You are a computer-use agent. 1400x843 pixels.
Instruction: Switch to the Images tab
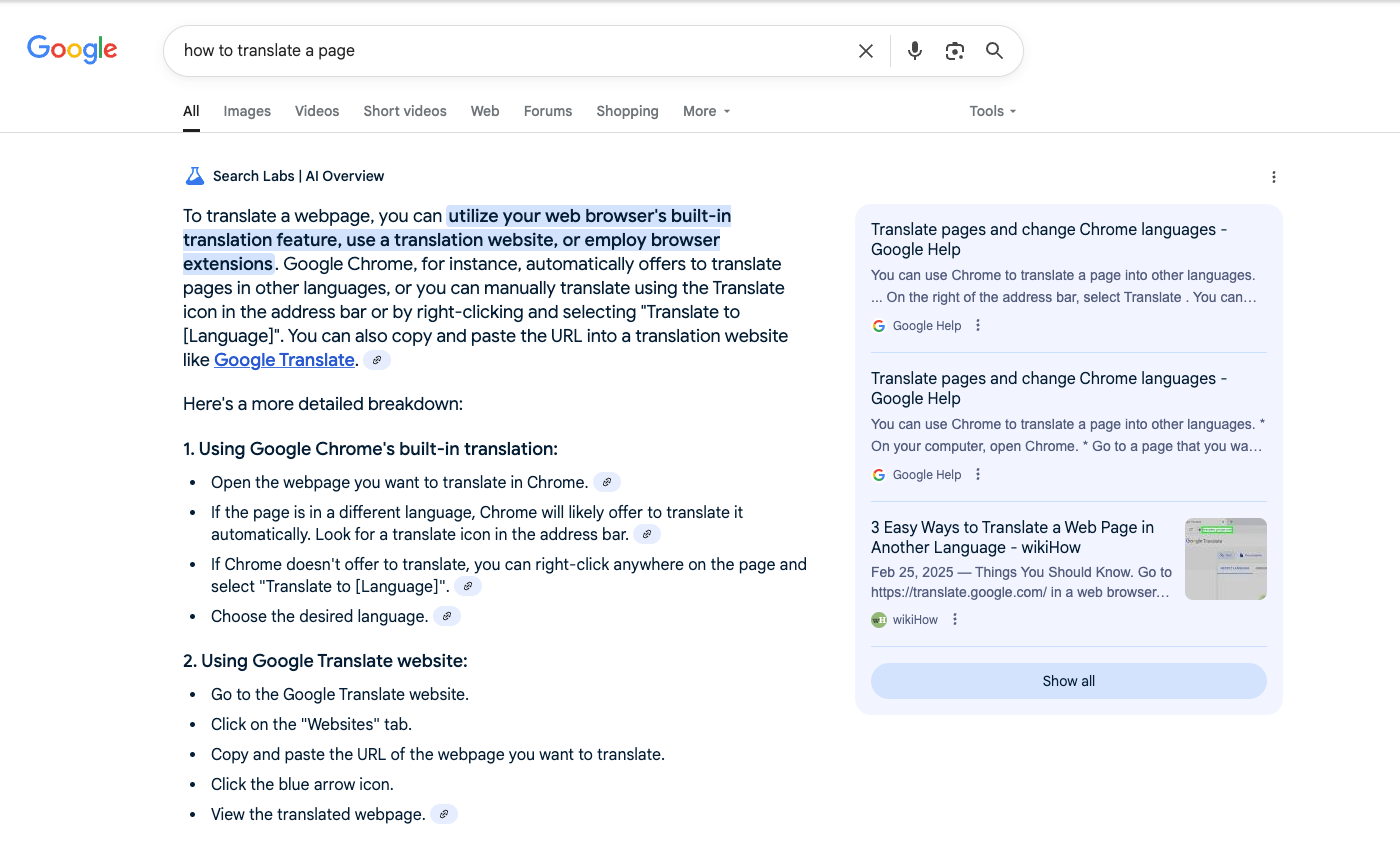tap(247, 111)
